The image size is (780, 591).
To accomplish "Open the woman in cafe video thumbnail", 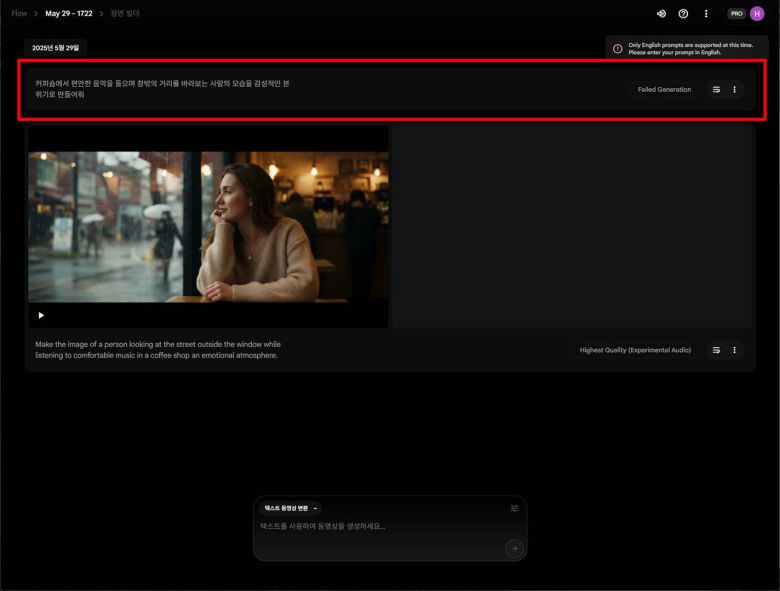I will 208,226.
